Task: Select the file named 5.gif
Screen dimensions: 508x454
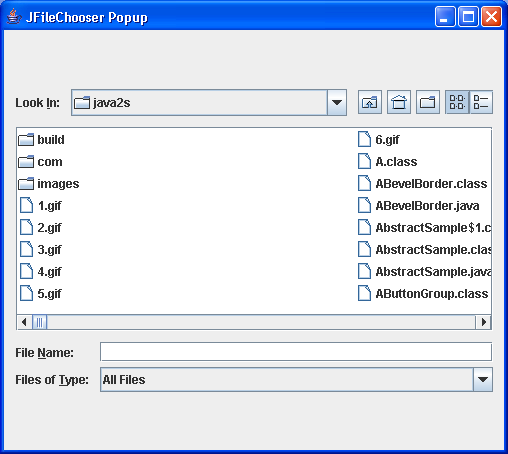Action: tap(50, 294)
